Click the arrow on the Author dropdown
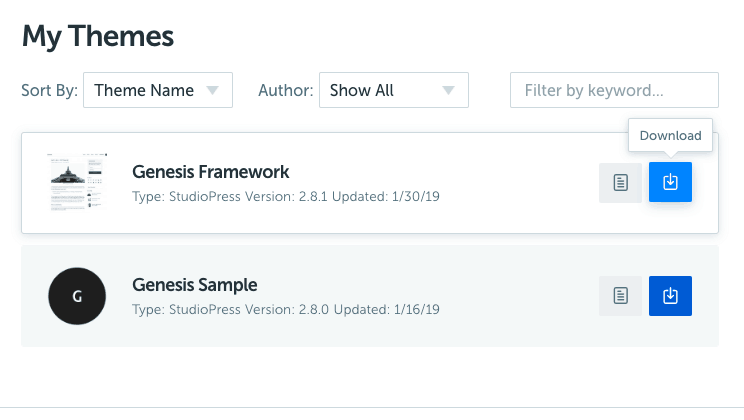 click(x=448, y=90)
